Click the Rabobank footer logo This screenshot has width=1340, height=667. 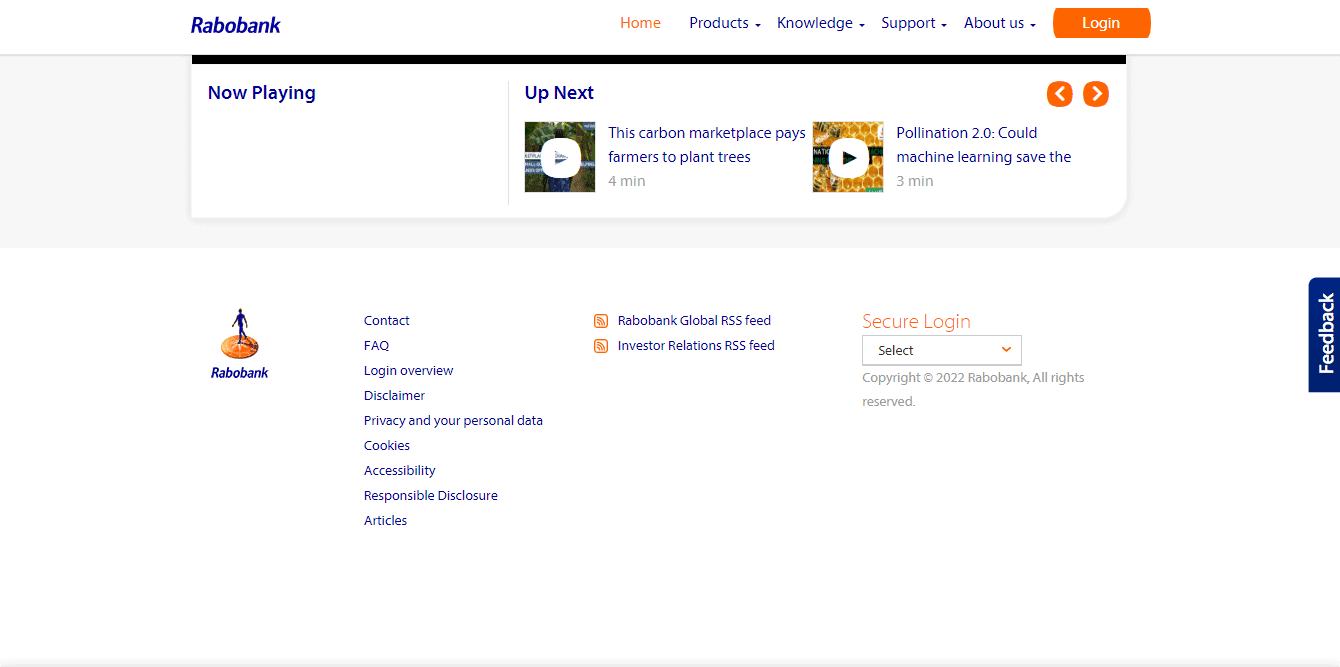[x=240, y=344]
